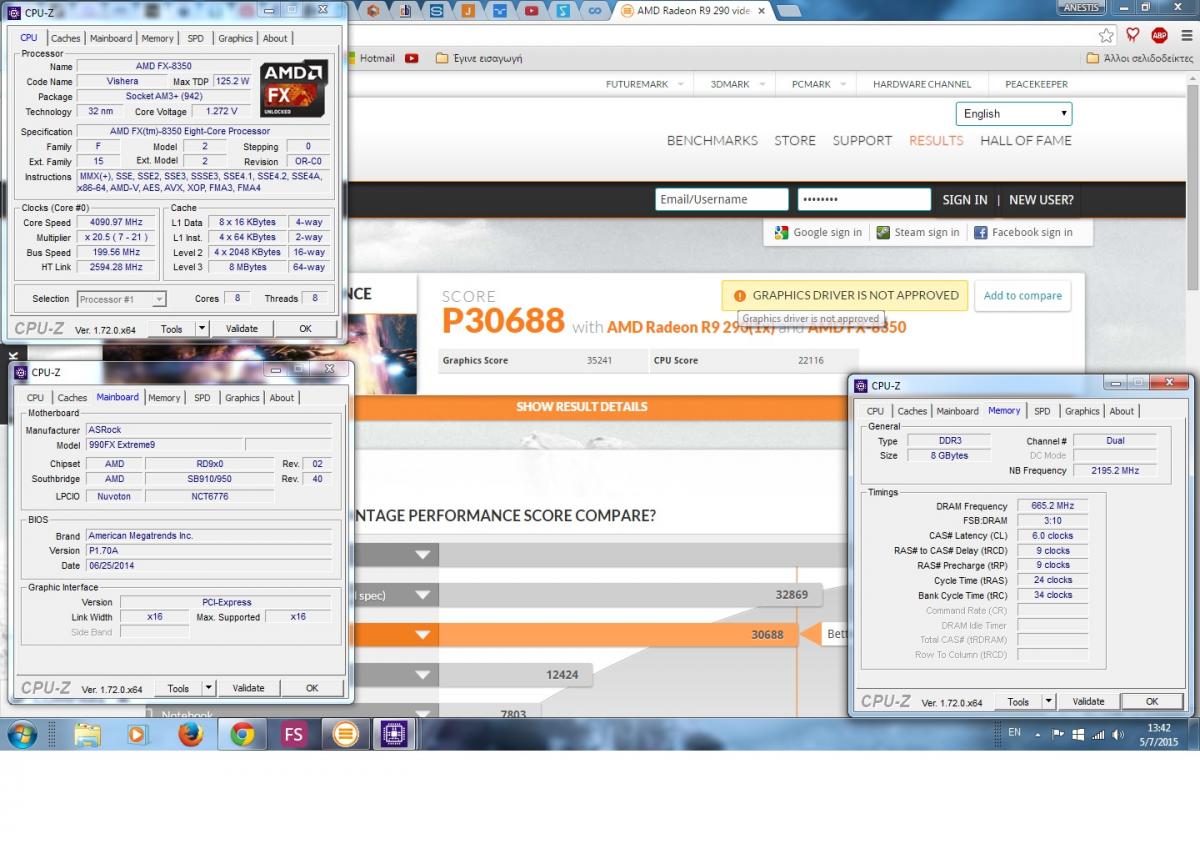Open the FS application in the taskbar

(294, 735)
